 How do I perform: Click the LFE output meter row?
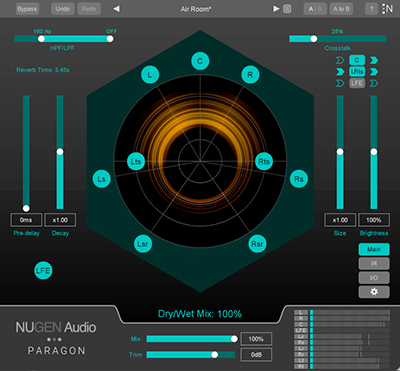pyautogui.click(x=342, y=330)
